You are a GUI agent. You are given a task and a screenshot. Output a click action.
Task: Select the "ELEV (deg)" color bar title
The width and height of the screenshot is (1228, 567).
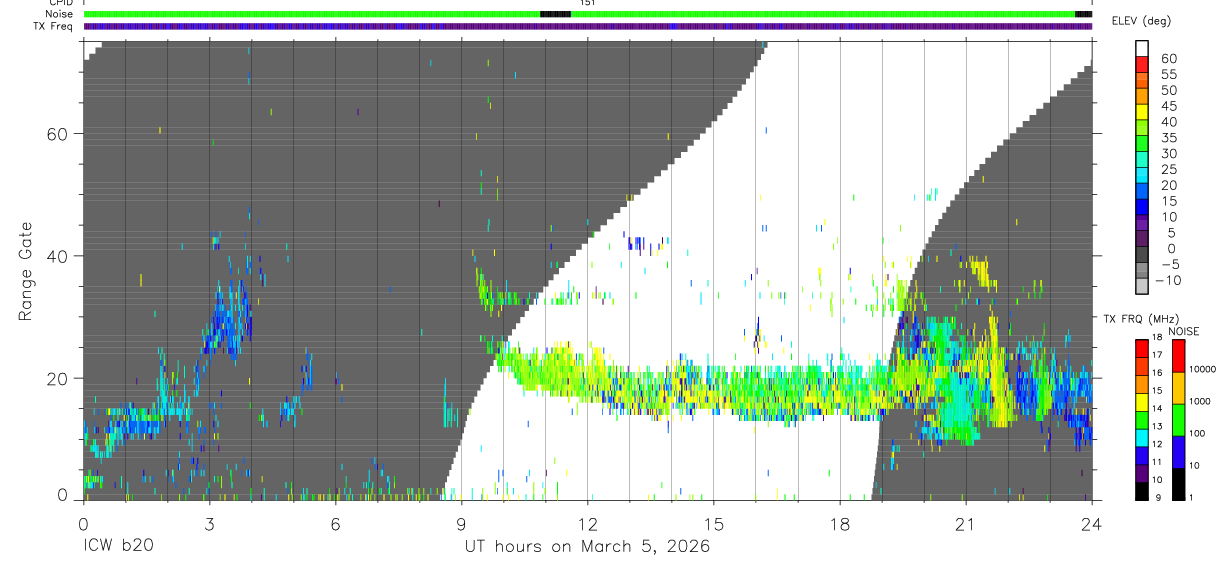point(1141,21)
